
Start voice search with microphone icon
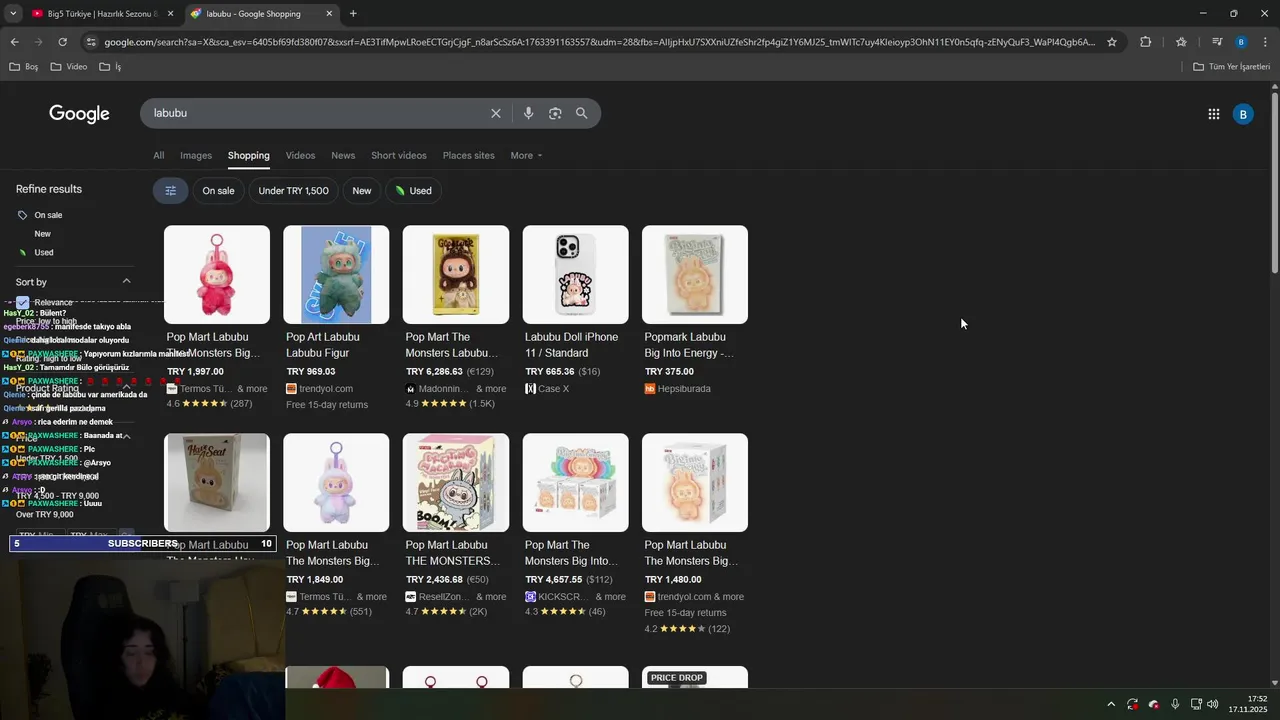tap(528, 113)
